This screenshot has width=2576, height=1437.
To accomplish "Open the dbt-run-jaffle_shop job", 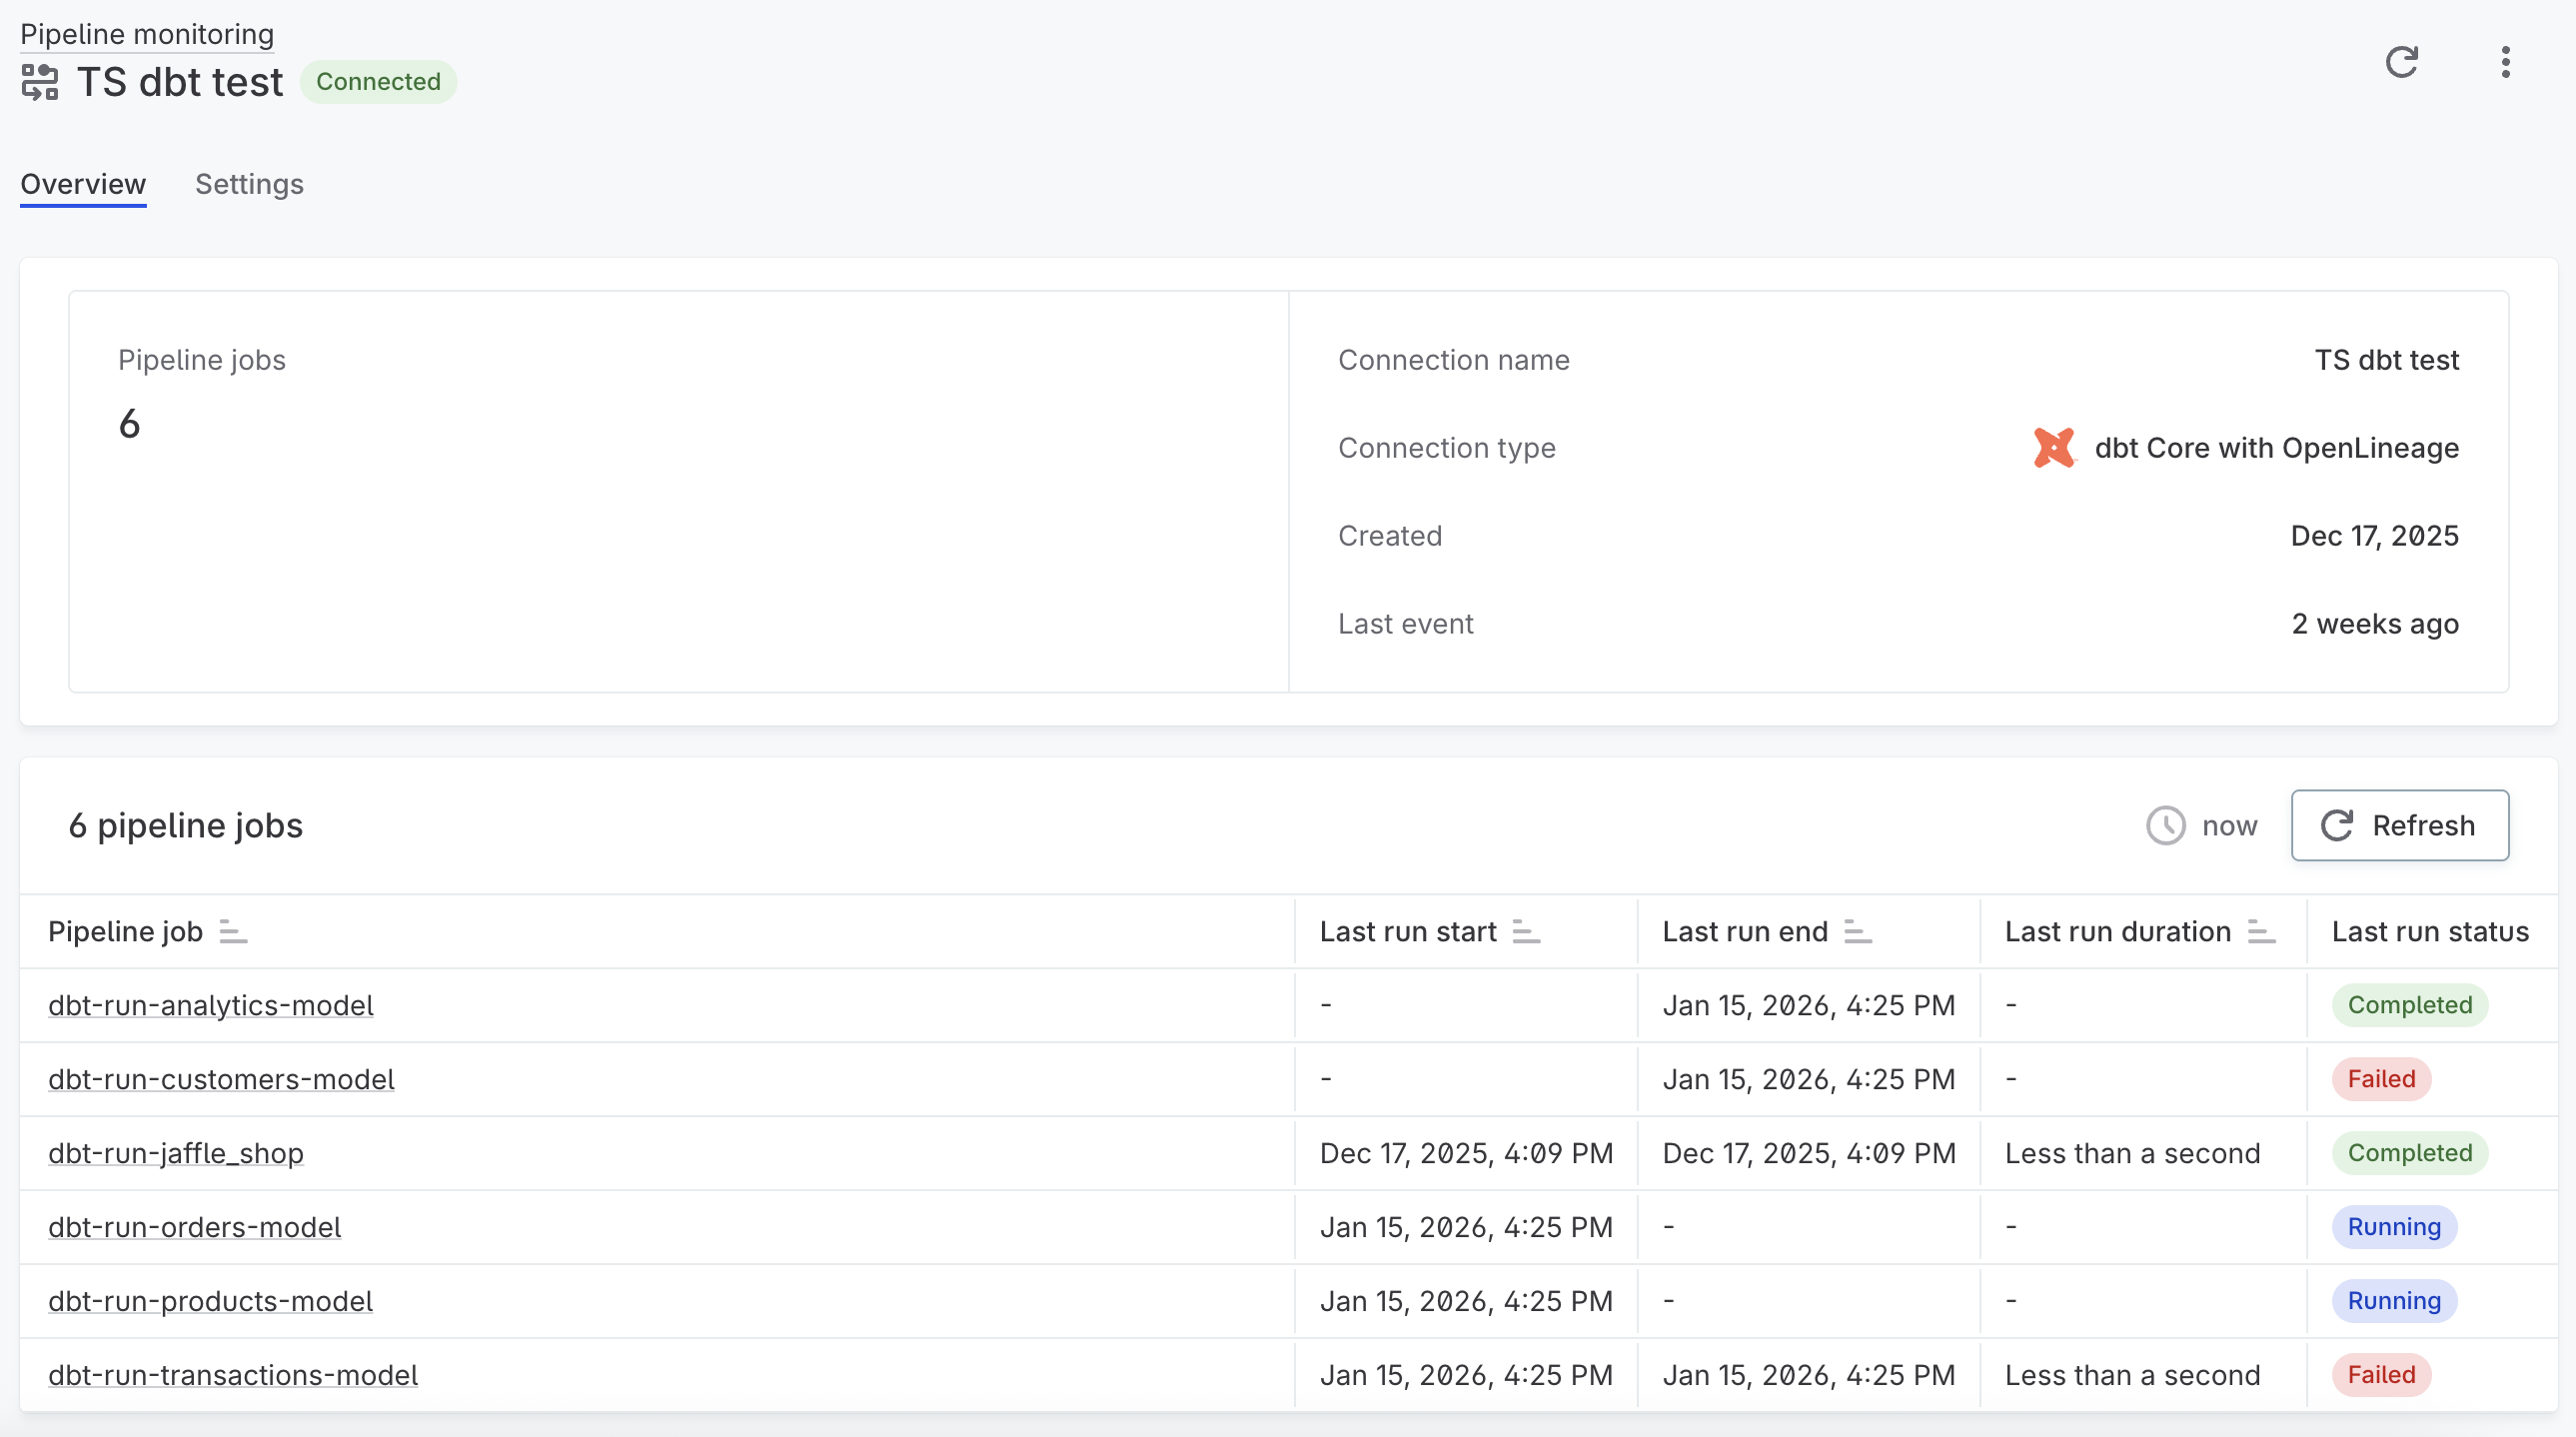I will pos(175,1153).
